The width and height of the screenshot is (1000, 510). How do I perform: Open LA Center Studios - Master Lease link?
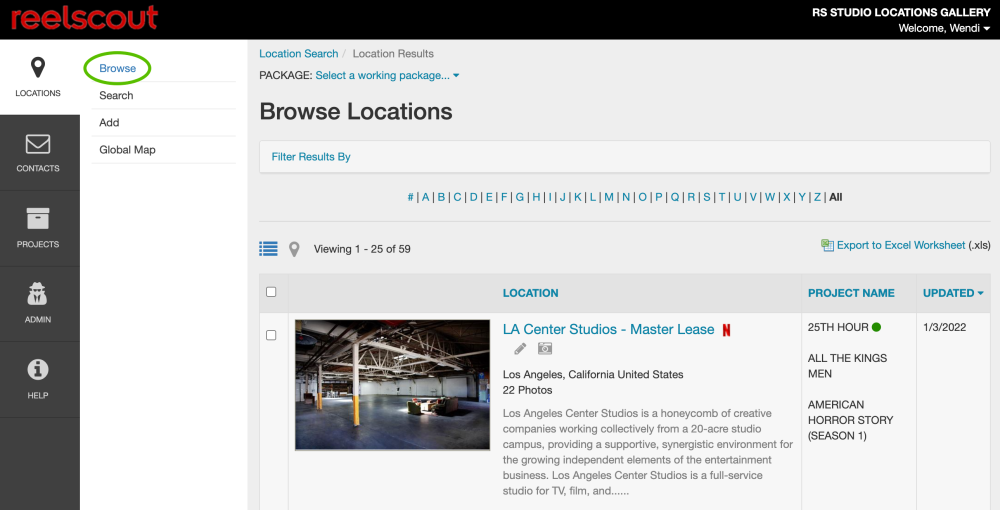coord(608,330)
